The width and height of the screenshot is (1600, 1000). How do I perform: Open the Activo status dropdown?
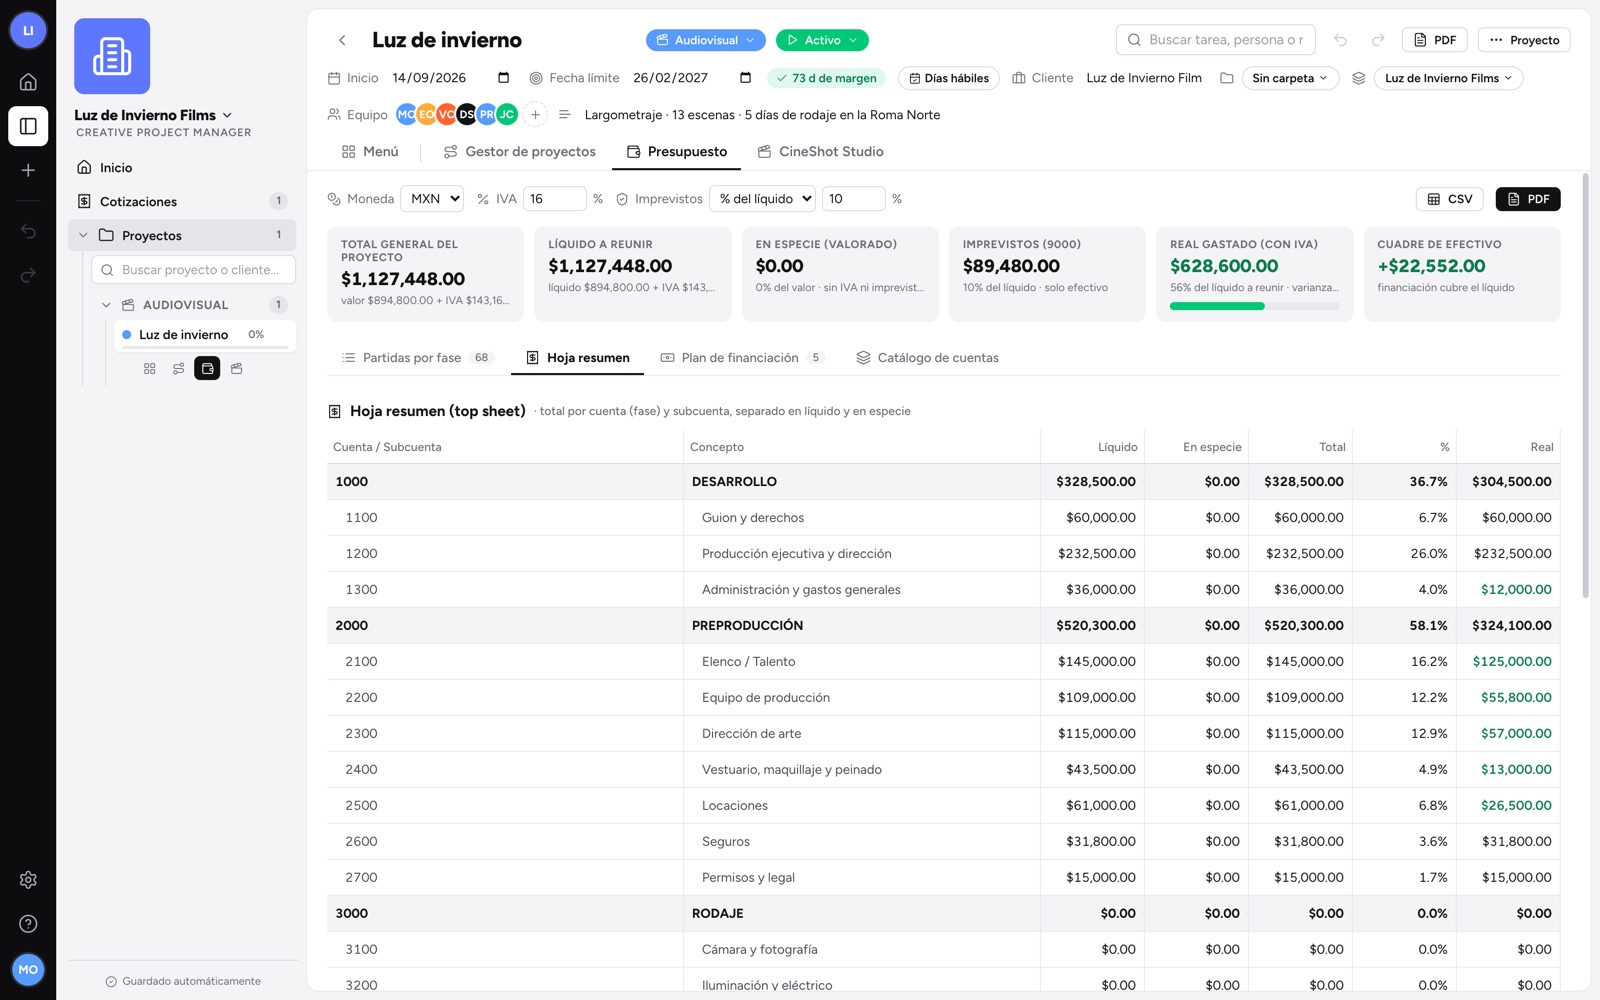coord(822,40)
